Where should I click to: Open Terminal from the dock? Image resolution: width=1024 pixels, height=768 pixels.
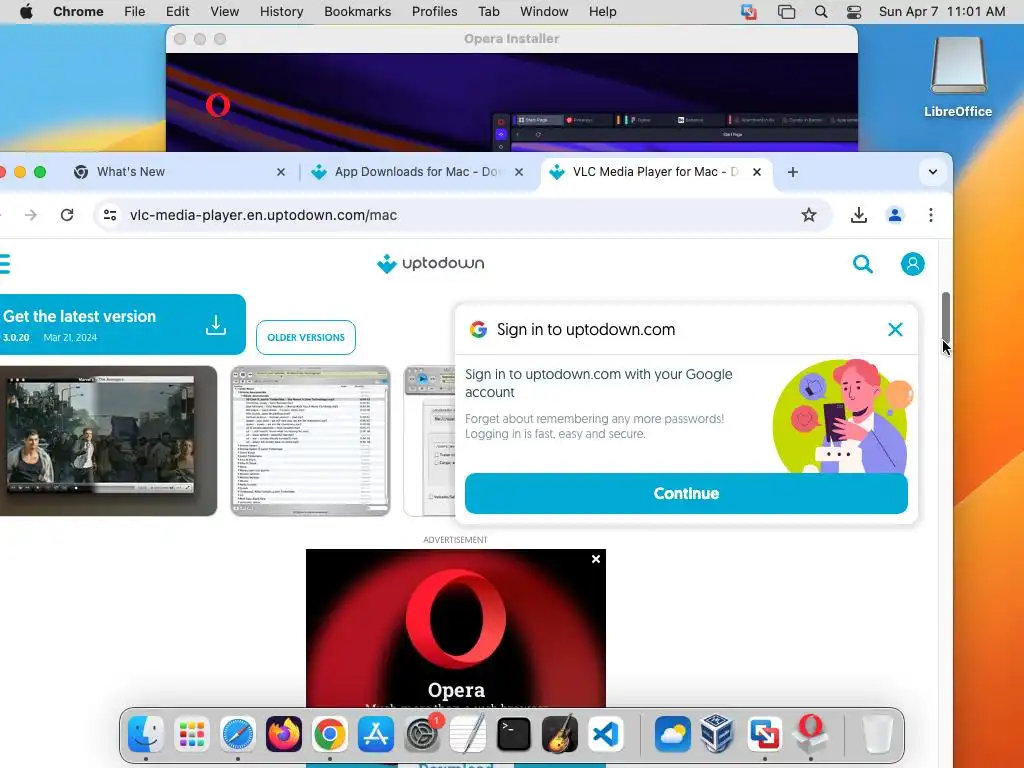pos(514,734)
